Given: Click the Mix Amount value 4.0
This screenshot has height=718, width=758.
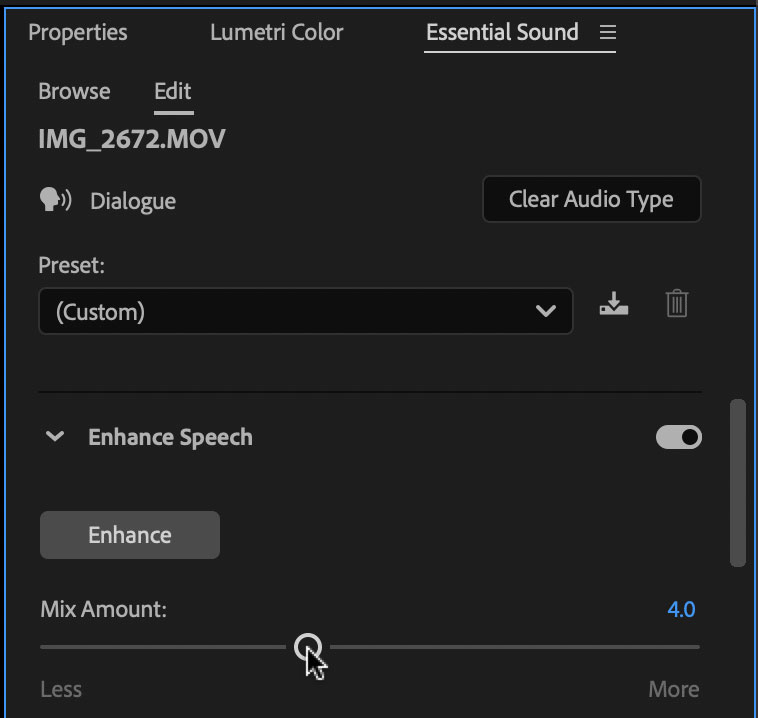Looking at the screenshot, I should (x=681, y=609).
